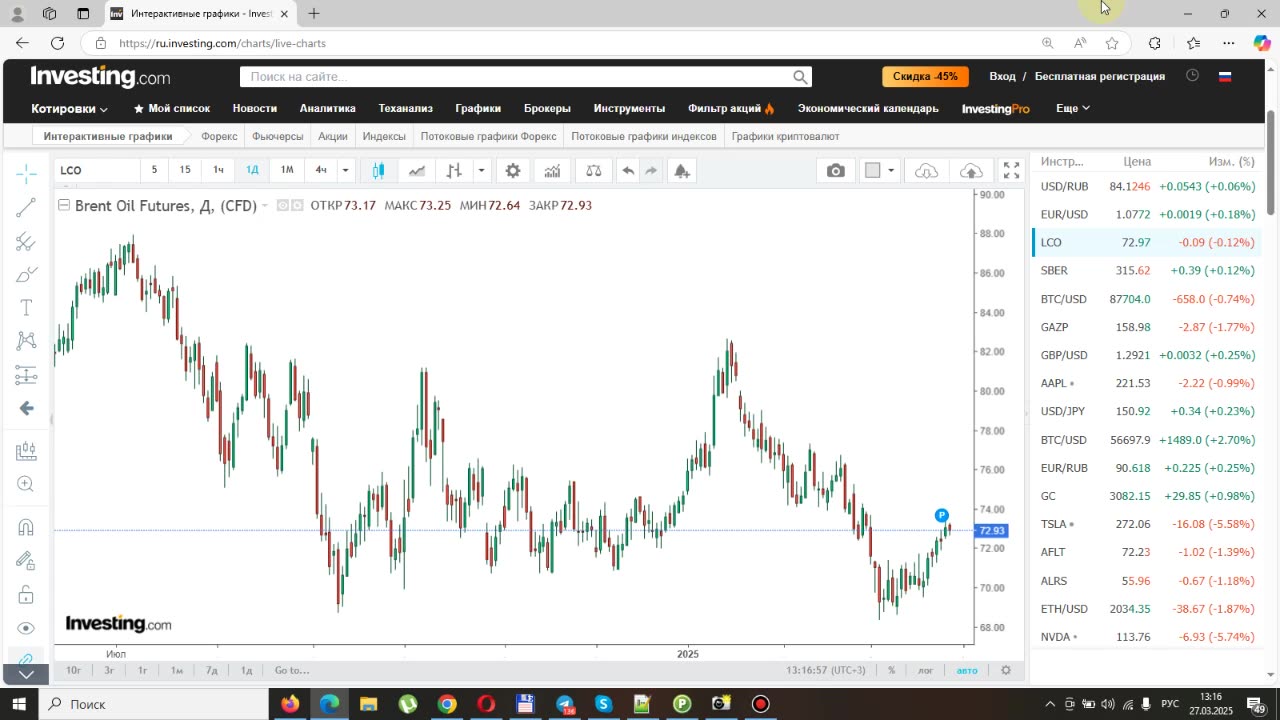This screenshot has width=1280, height=720.
Task: Click the Скидка -45% button
Action: coord(925,76)
